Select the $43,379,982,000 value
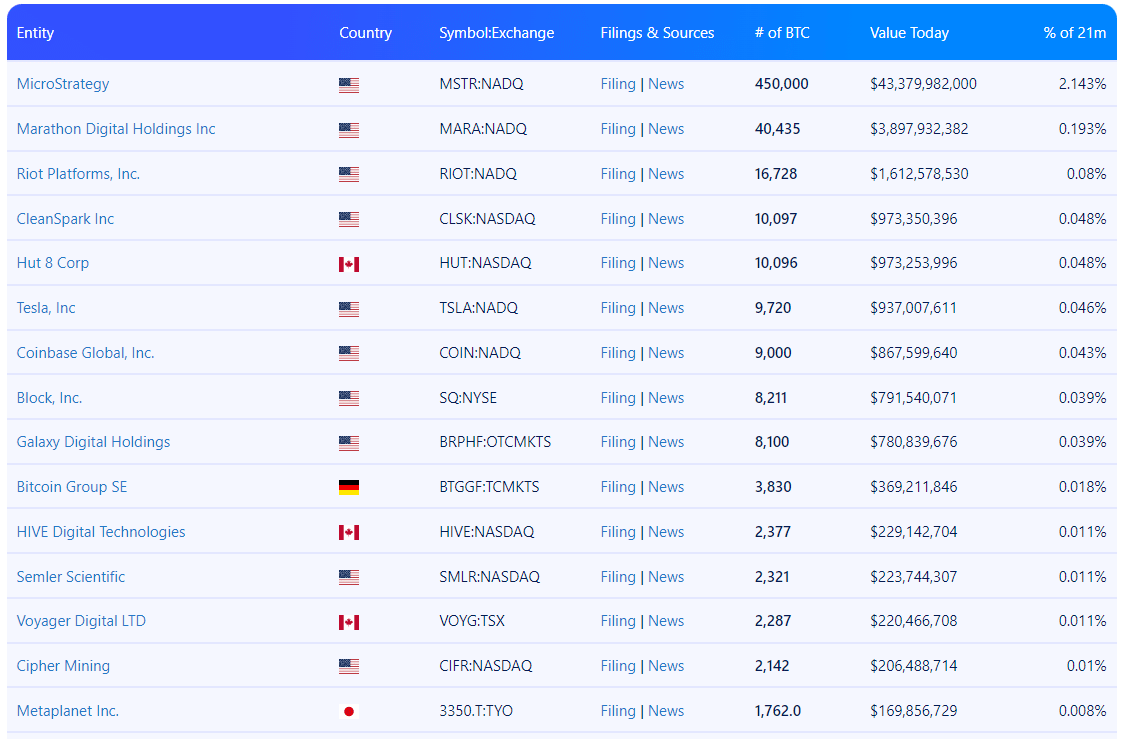This screenshot has width=1123, height=739. (923, 84)
